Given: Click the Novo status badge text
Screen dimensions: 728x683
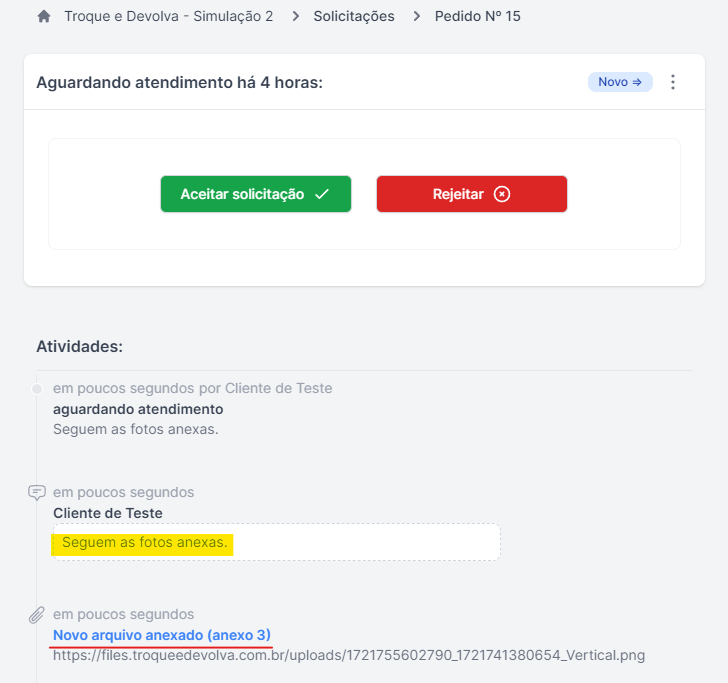Looking at the screenshot, I should [x=613, y=82].
